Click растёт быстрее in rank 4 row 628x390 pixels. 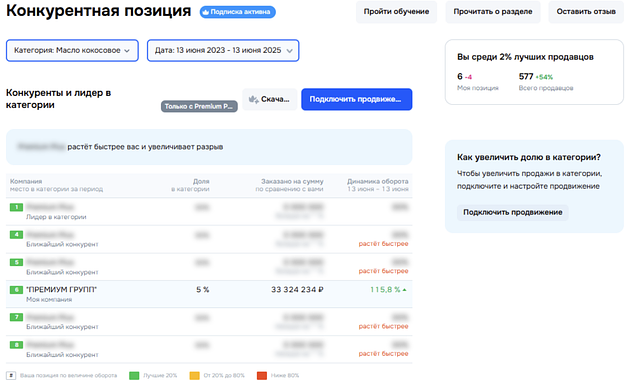coord(383,243)
